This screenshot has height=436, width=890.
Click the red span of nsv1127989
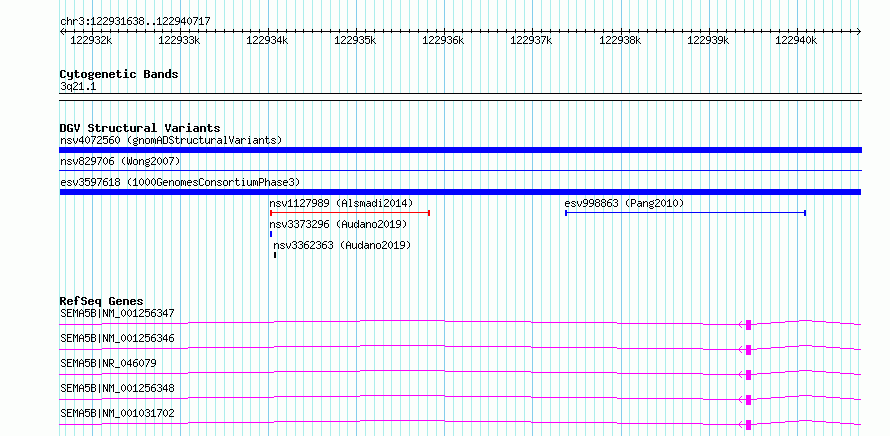click(x=350, y=213)
